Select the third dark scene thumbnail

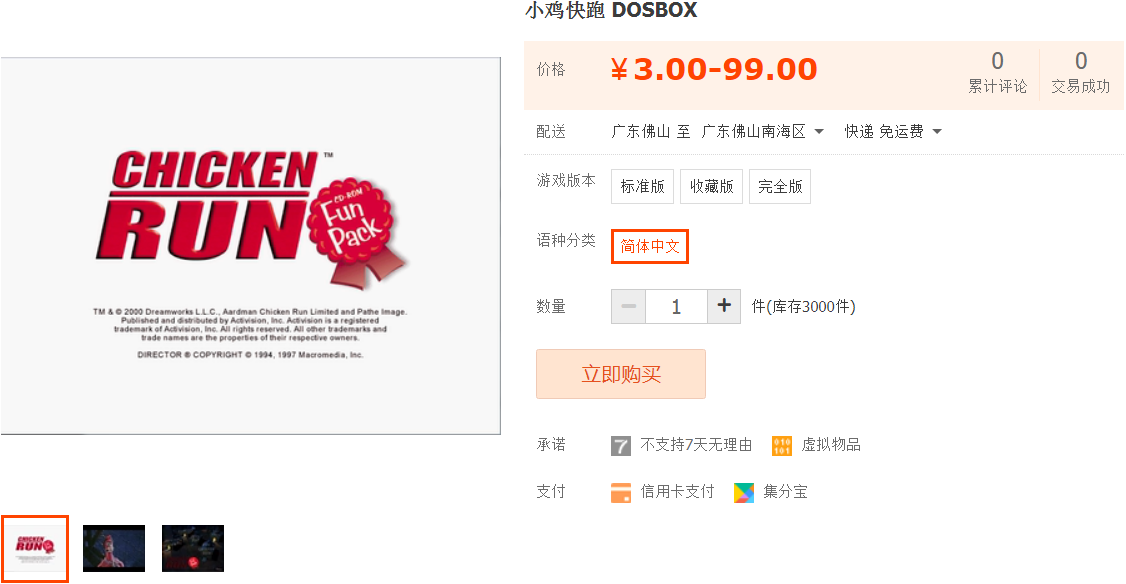(x=193, y=548)
